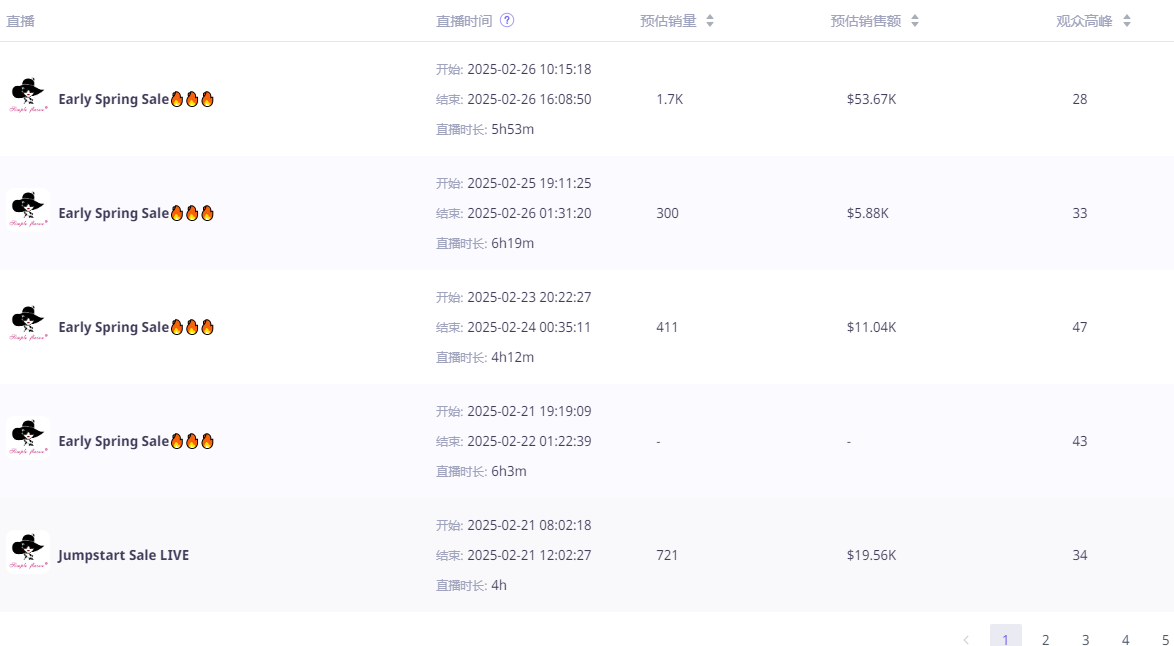This screenshot has width=1174, height=646.
Task: Open the Jumpstart Sale LIVE stream title
Action: pos(123,555)
